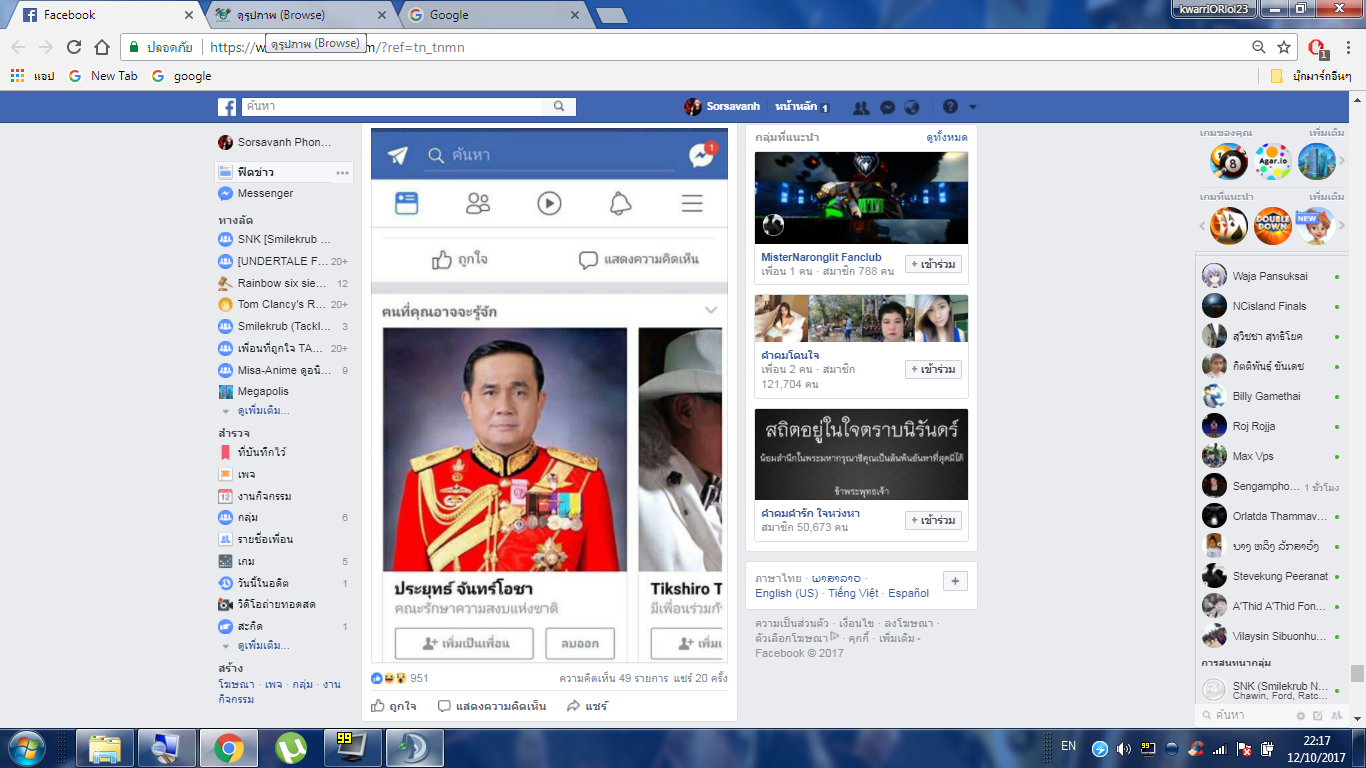
Task: Open the account dropdown arrow in top bar
Action: click(973, 107)
